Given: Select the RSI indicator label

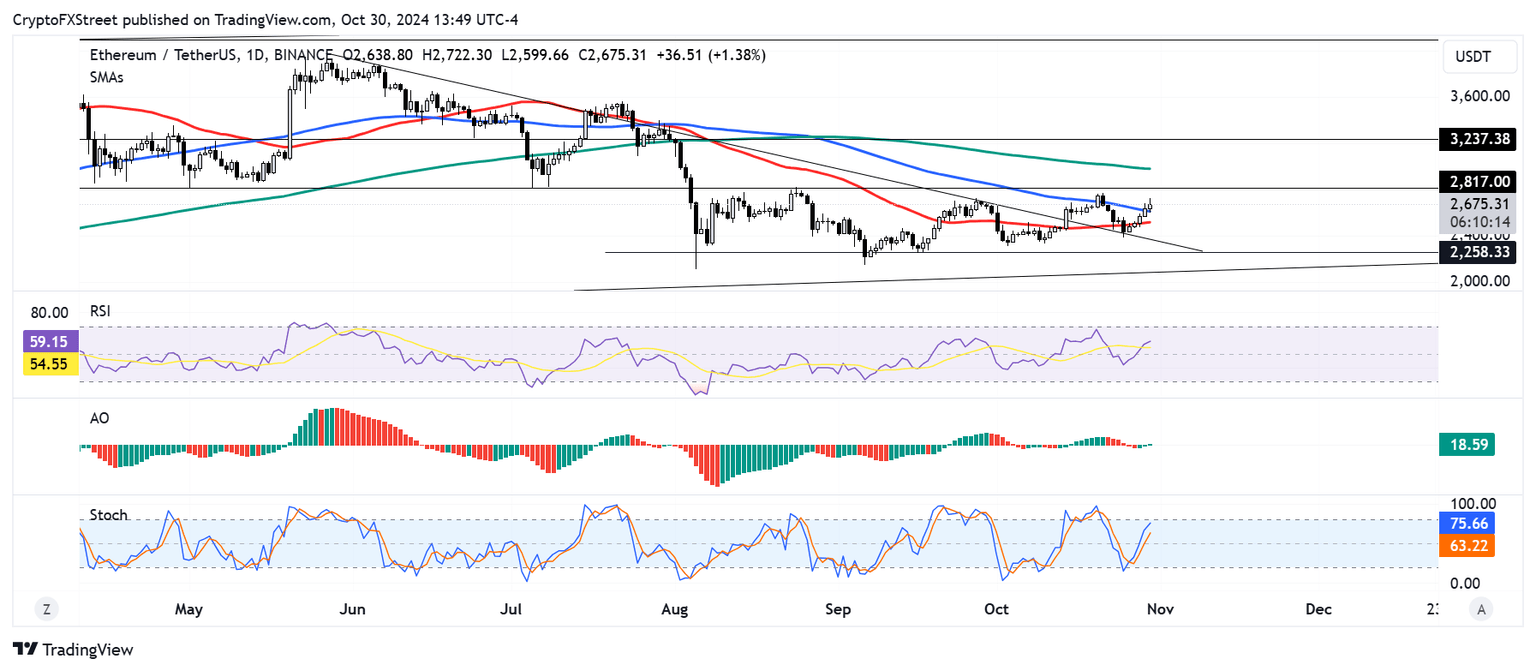Looking at the screenshot, I should pos(100,311).
